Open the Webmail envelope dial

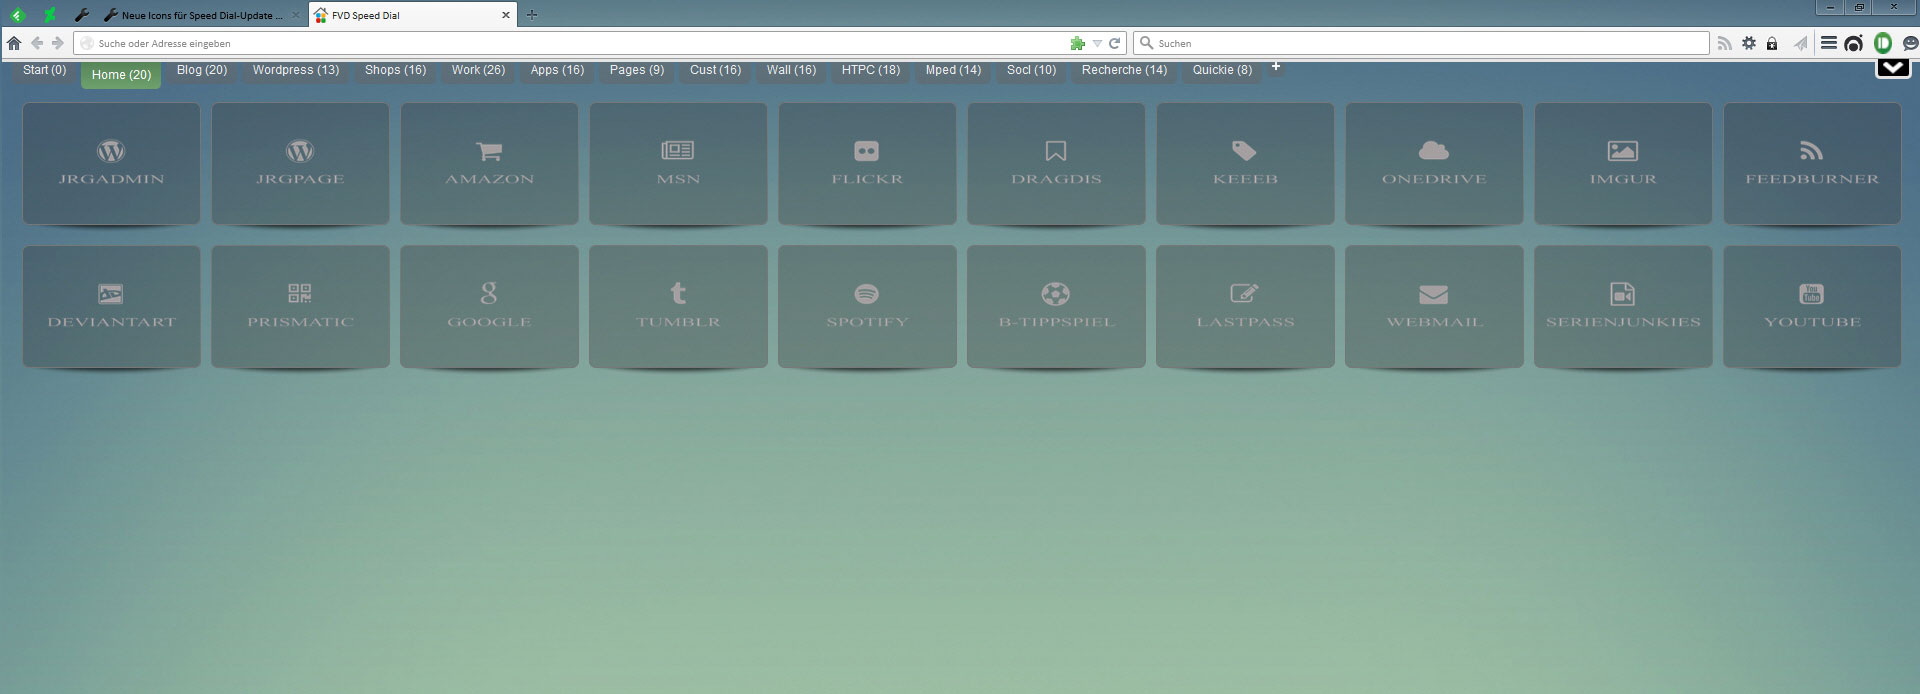(x=1434, y=307)
